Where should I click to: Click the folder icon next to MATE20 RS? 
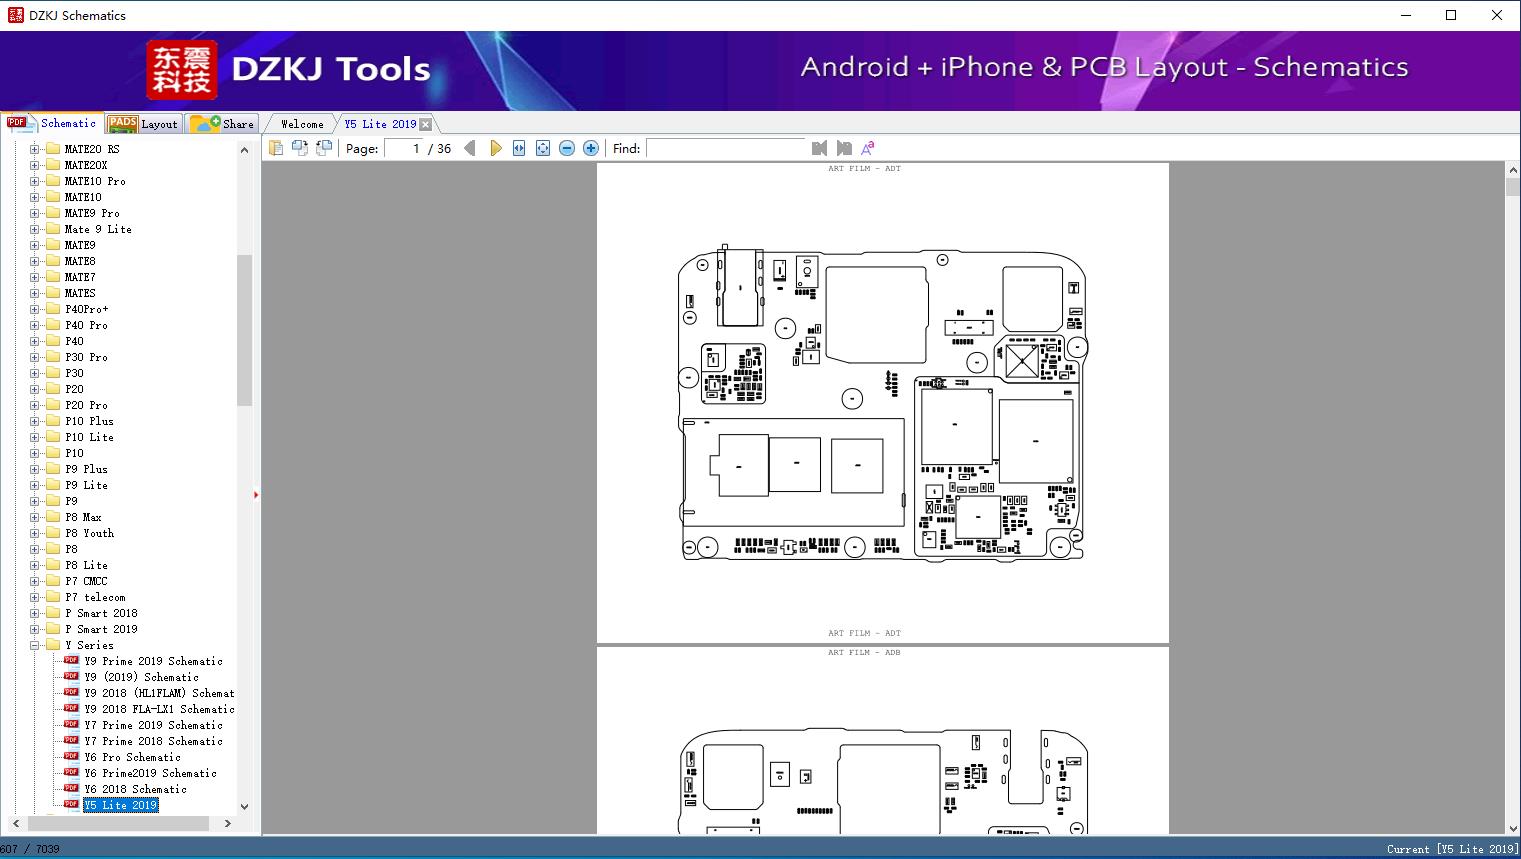pyautogui.click(x=53, y=149)
